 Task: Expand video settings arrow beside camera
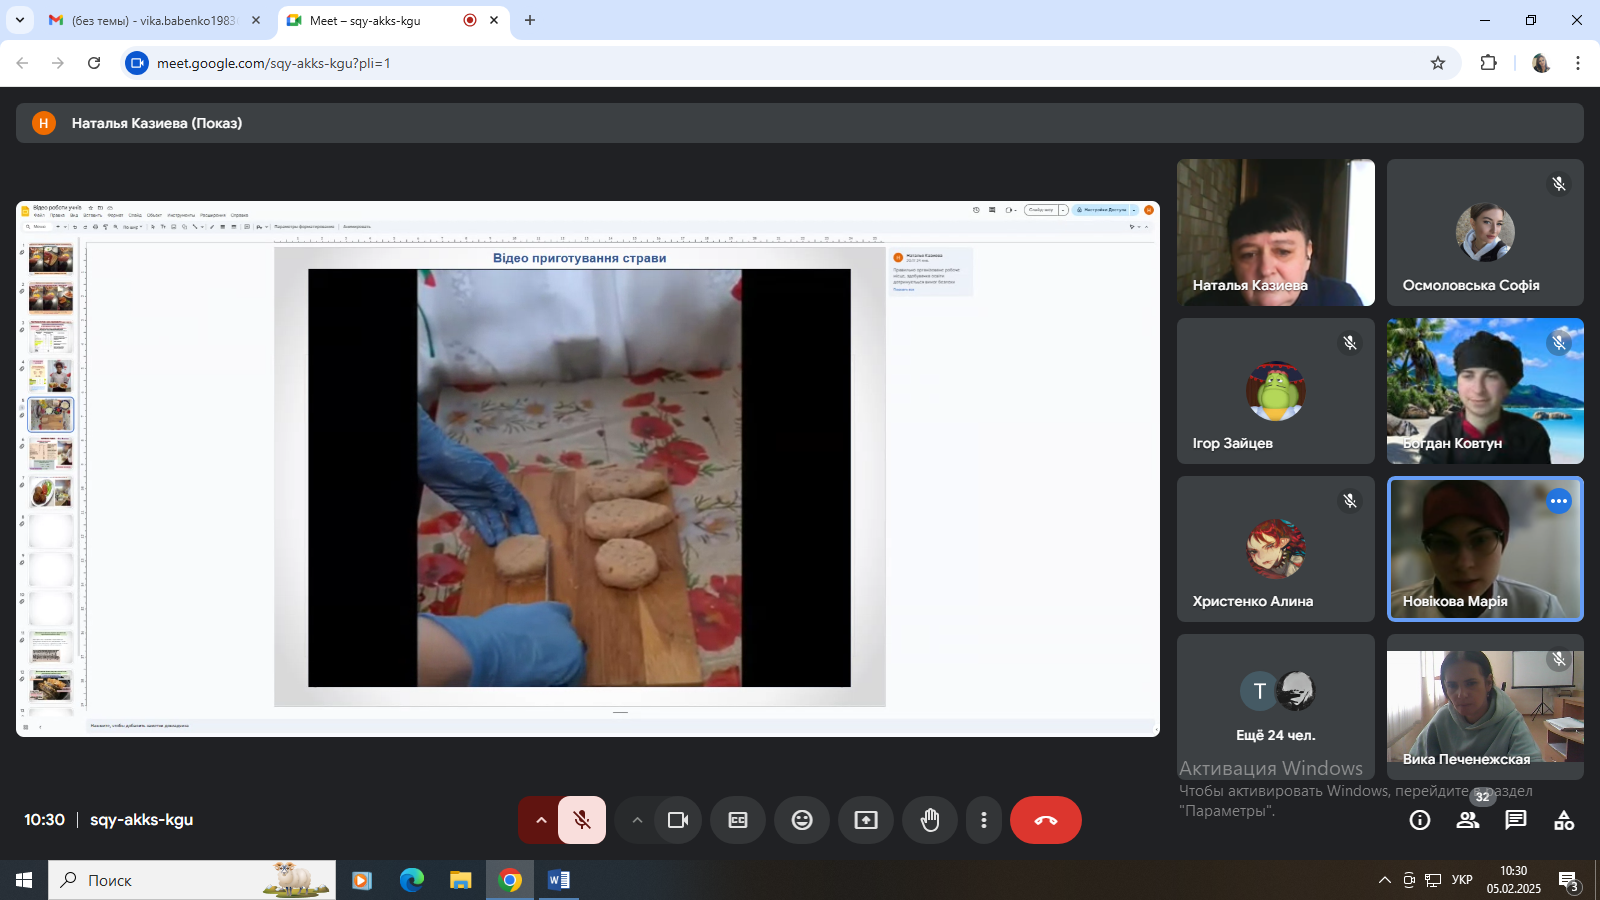coord(637,820)
